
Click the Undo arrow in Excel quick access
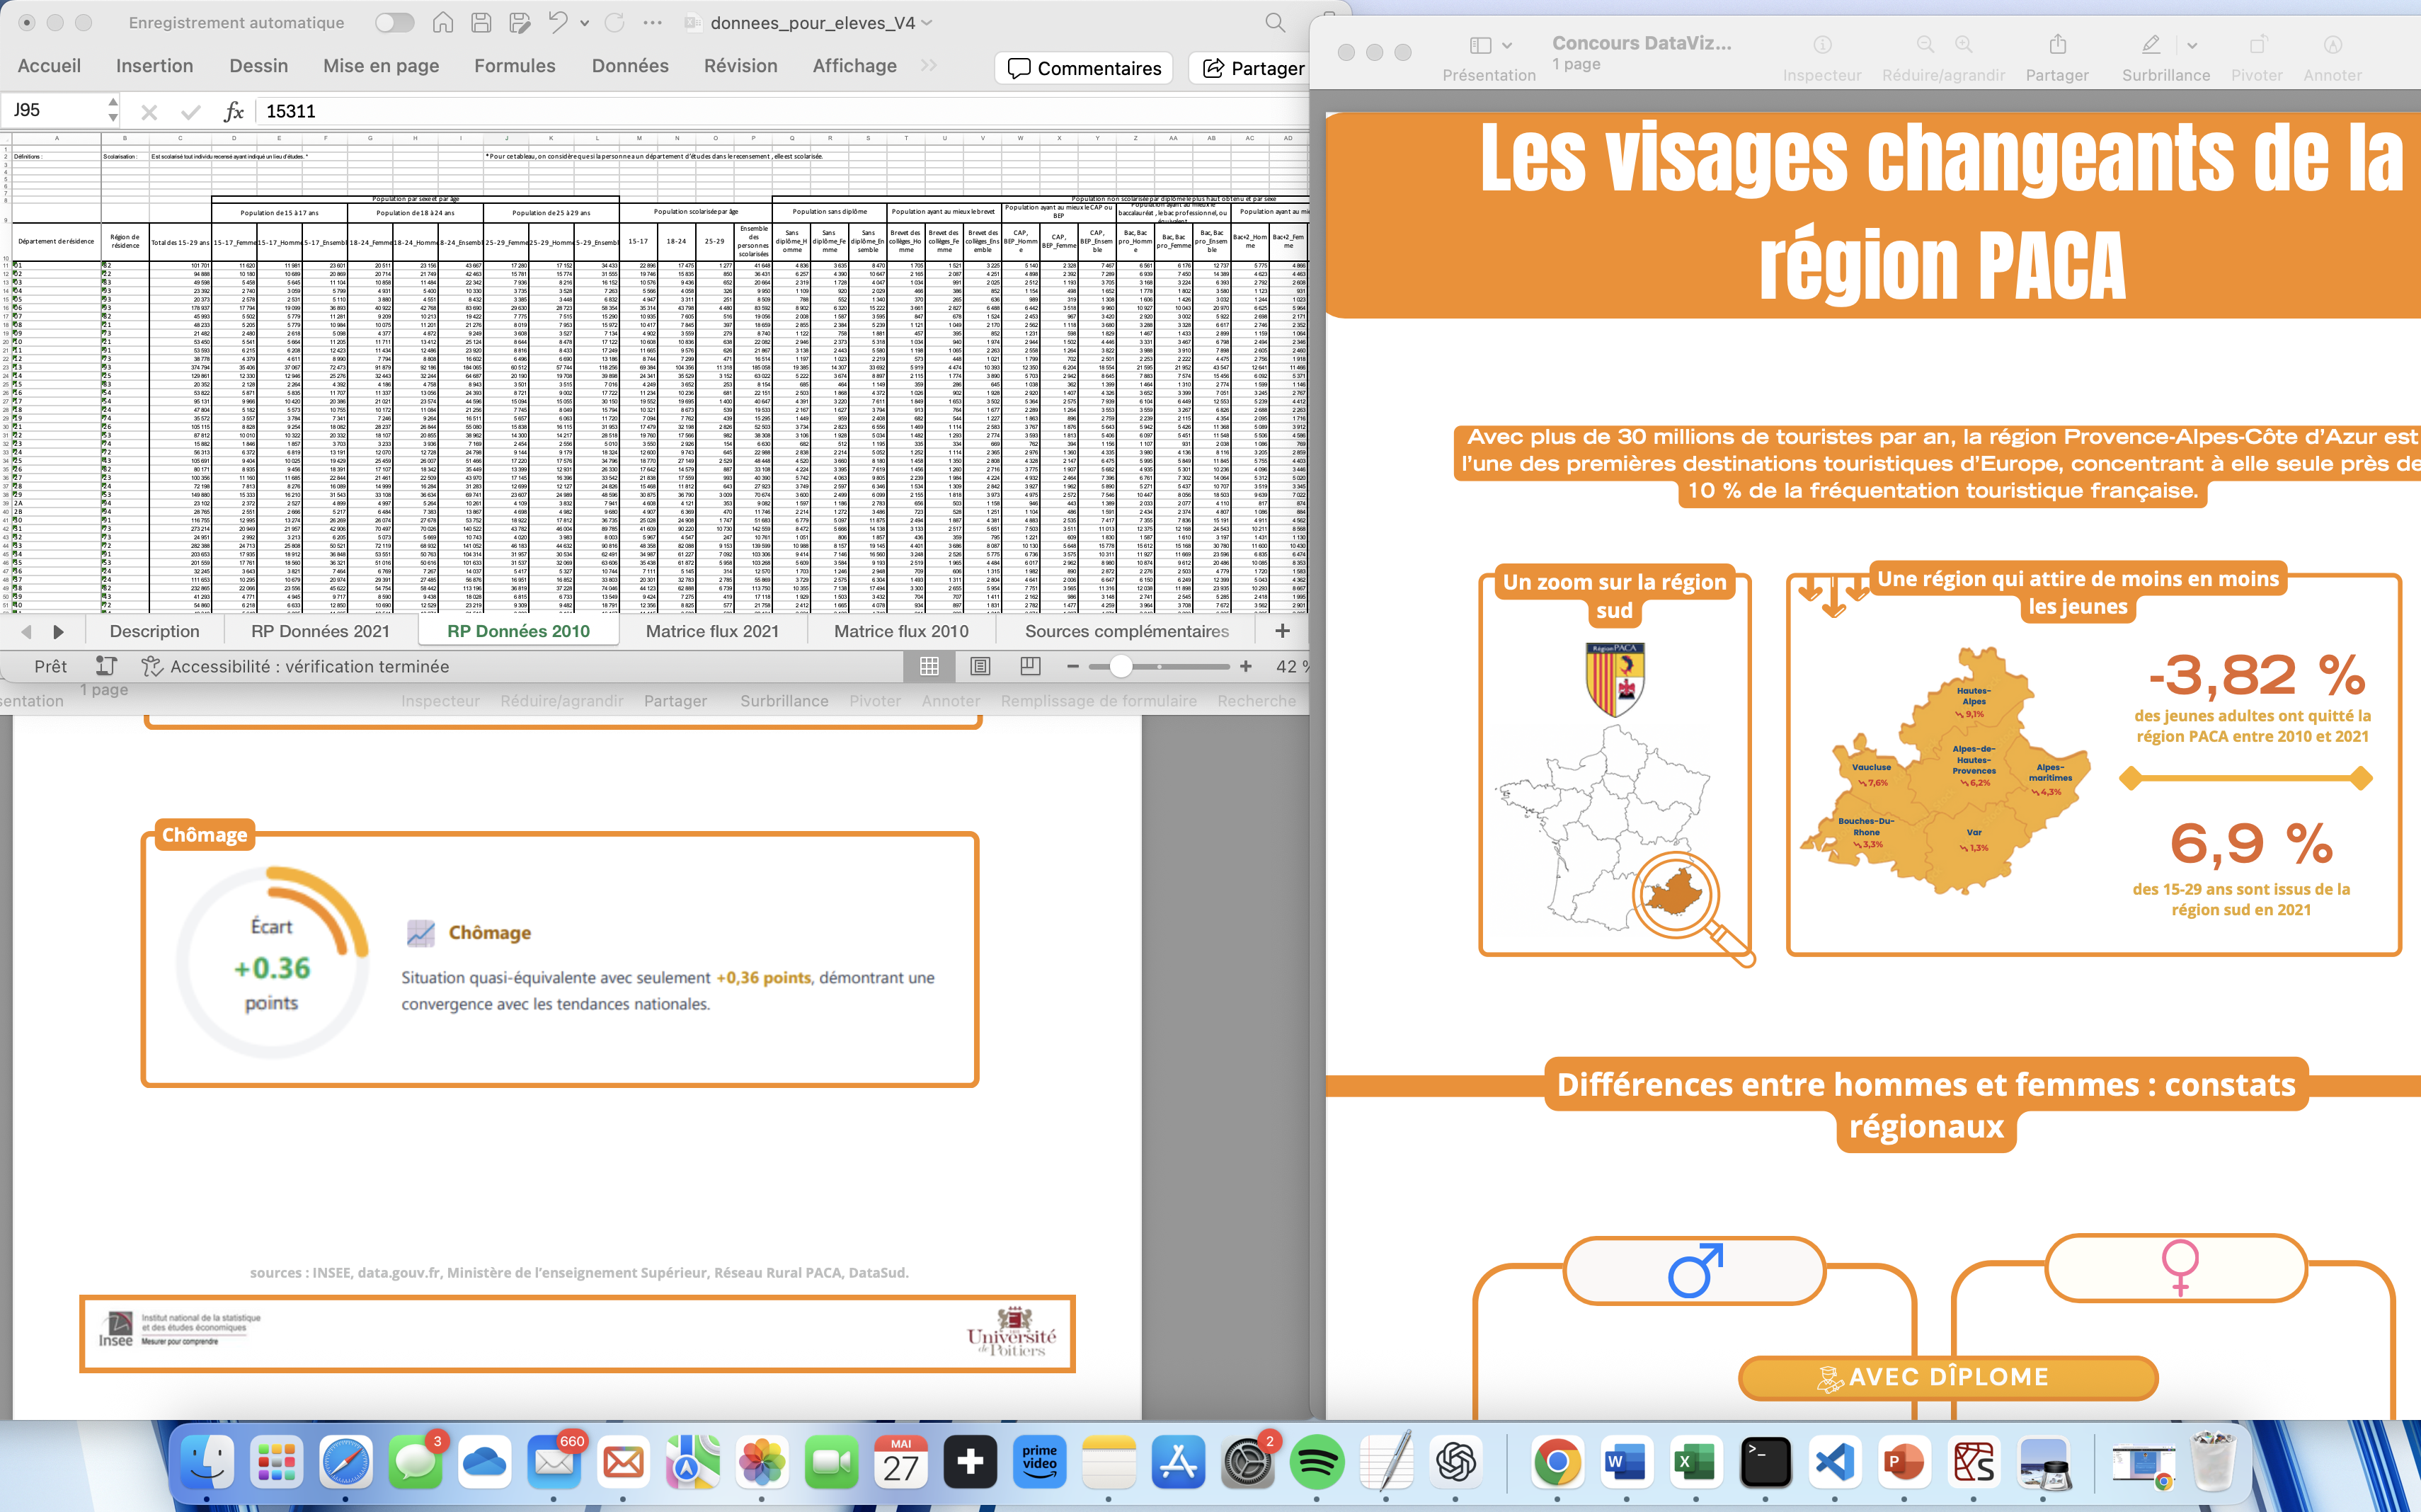(559, 22)
